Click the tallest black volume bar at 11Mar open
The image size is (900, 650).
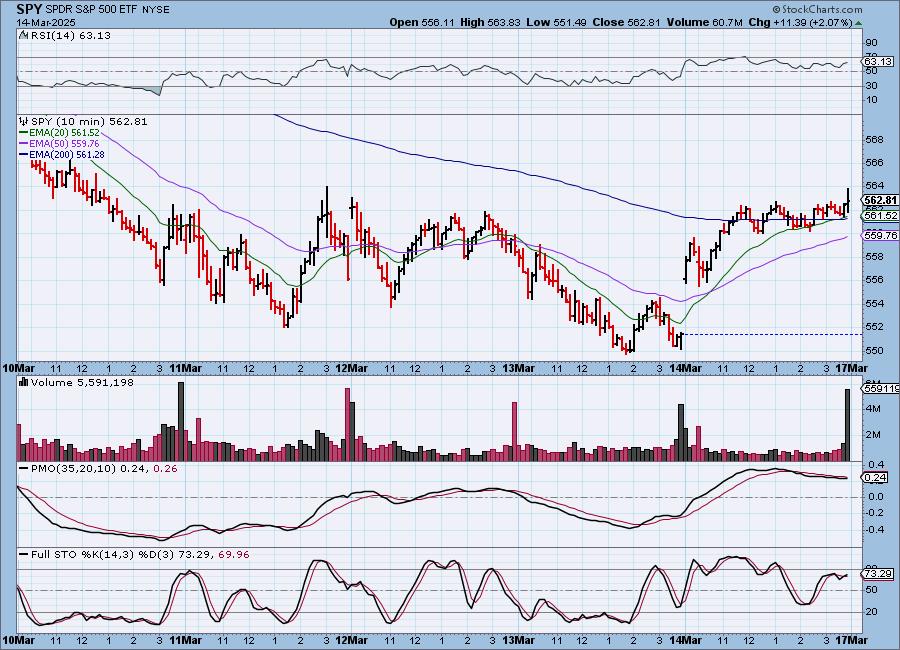pos(181,421)
